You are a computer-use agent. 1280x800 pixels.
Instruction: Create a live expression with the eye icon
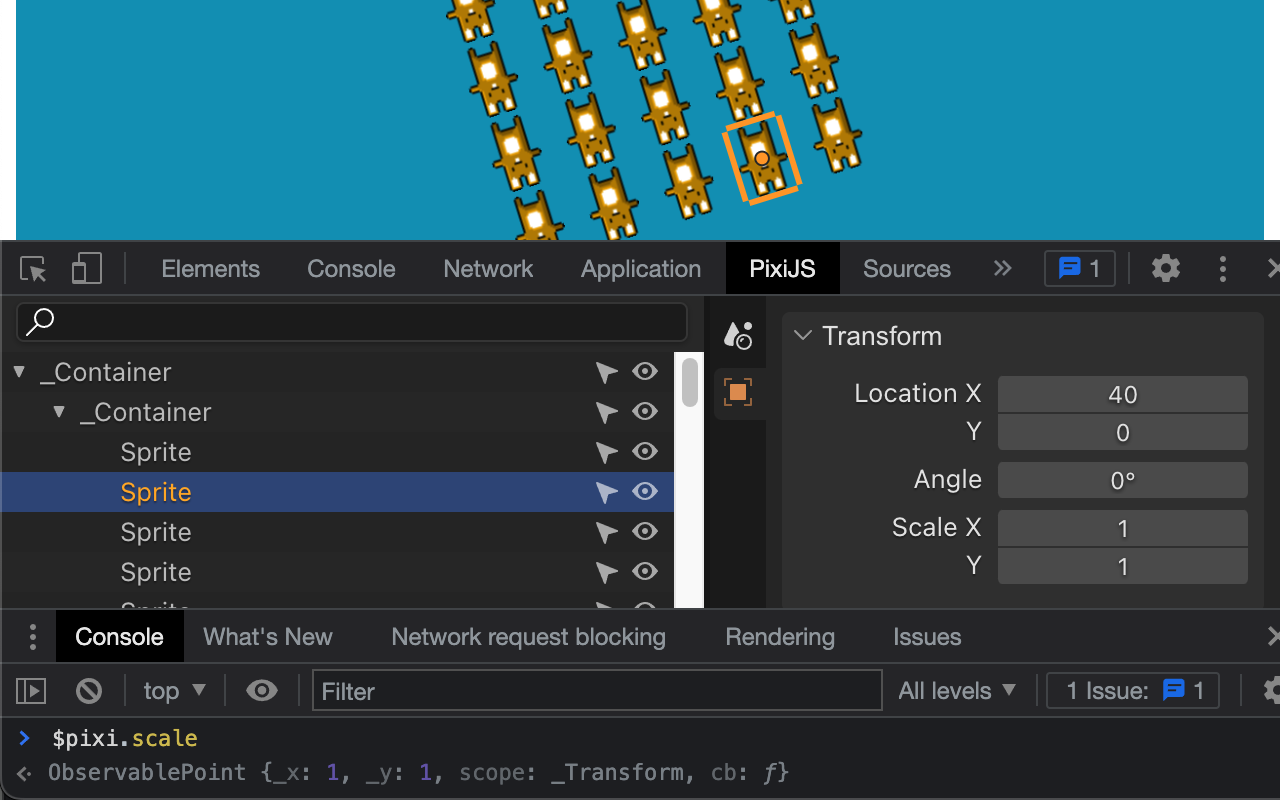coord(262,690)
